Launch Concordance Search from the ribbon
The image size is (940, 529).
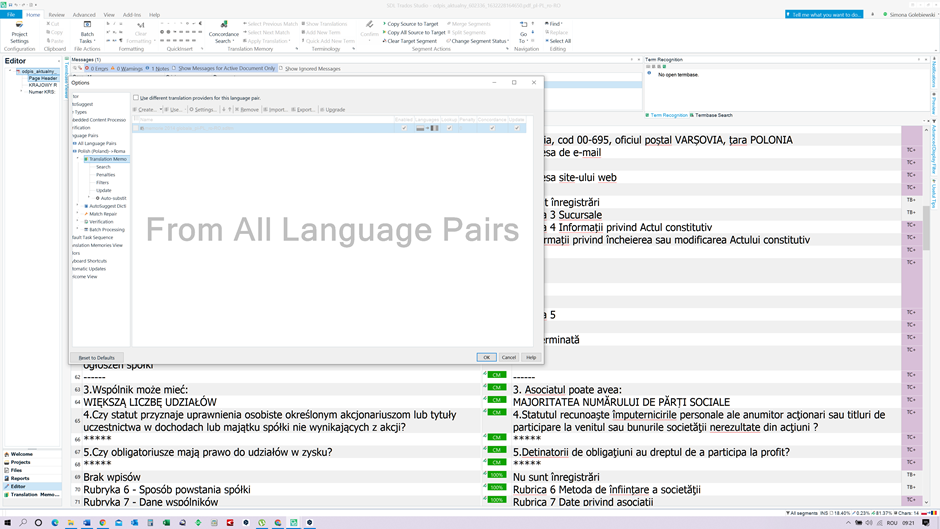click(x=224, y=33)
